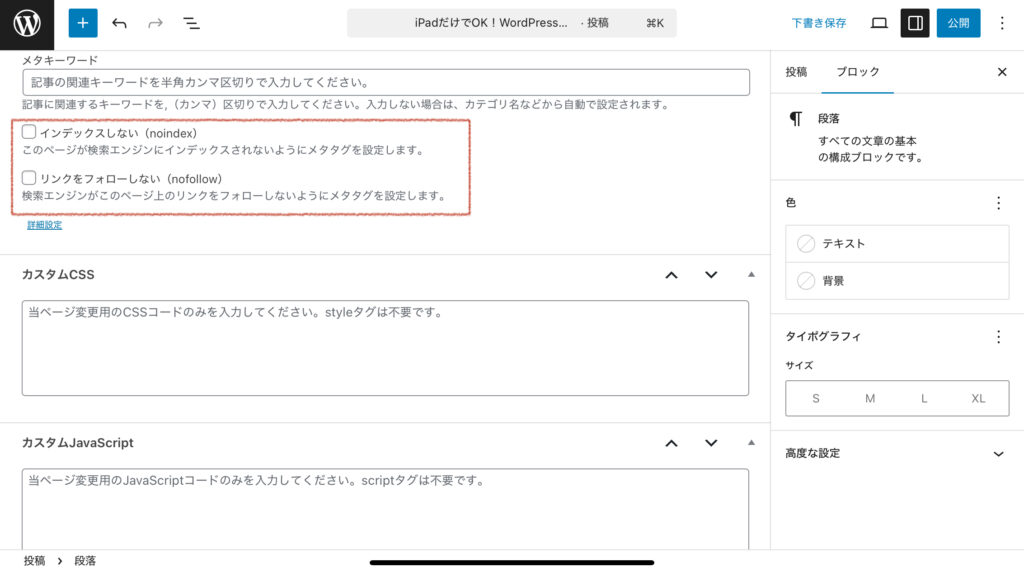The image size is (1024, 572).
Task: Select font size XL
Action: pyautogui.click(x=978, y=398)
